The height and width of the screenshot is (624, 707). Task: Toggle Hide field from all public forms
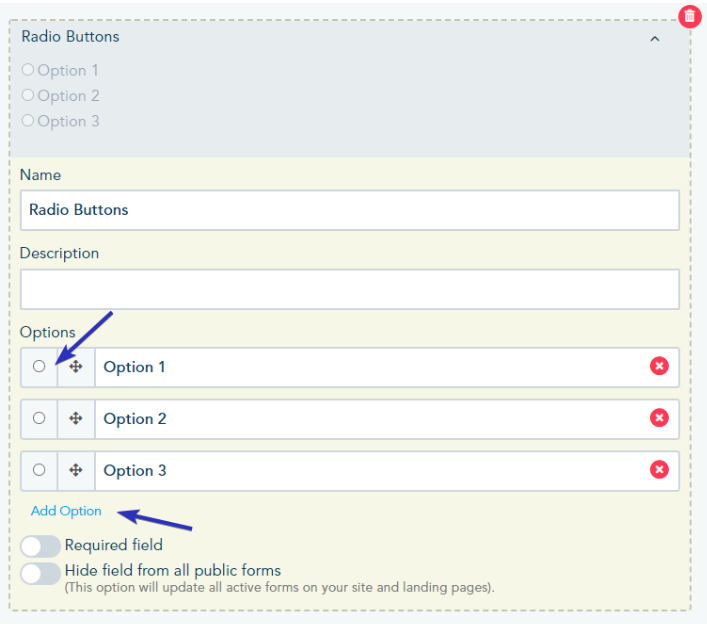point(40,573)
